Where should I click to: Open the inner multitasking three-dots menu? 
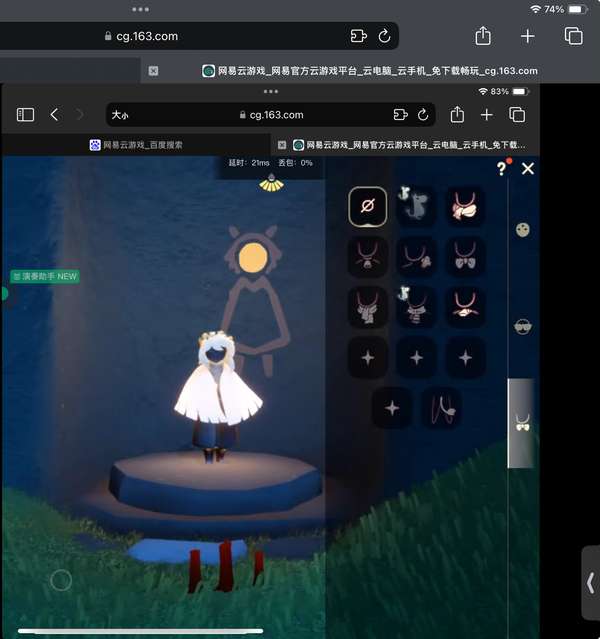pyautogui.click(x=271, y=91)
